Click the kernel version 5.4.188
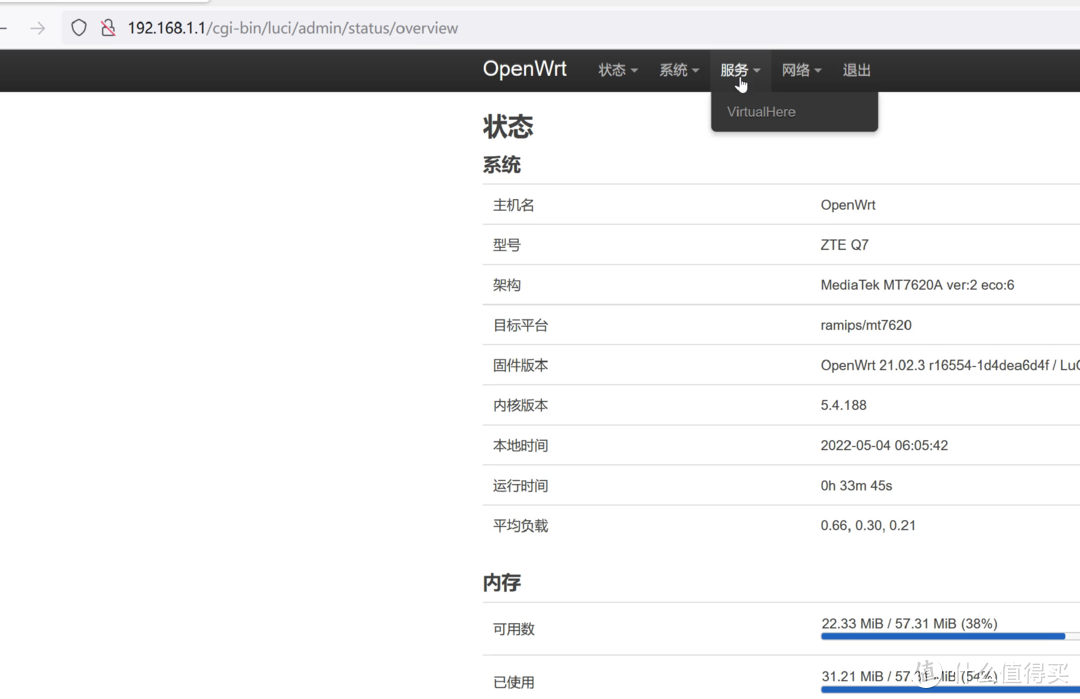Viewport: 1080px width, 699px height. [x=841, y=404]
